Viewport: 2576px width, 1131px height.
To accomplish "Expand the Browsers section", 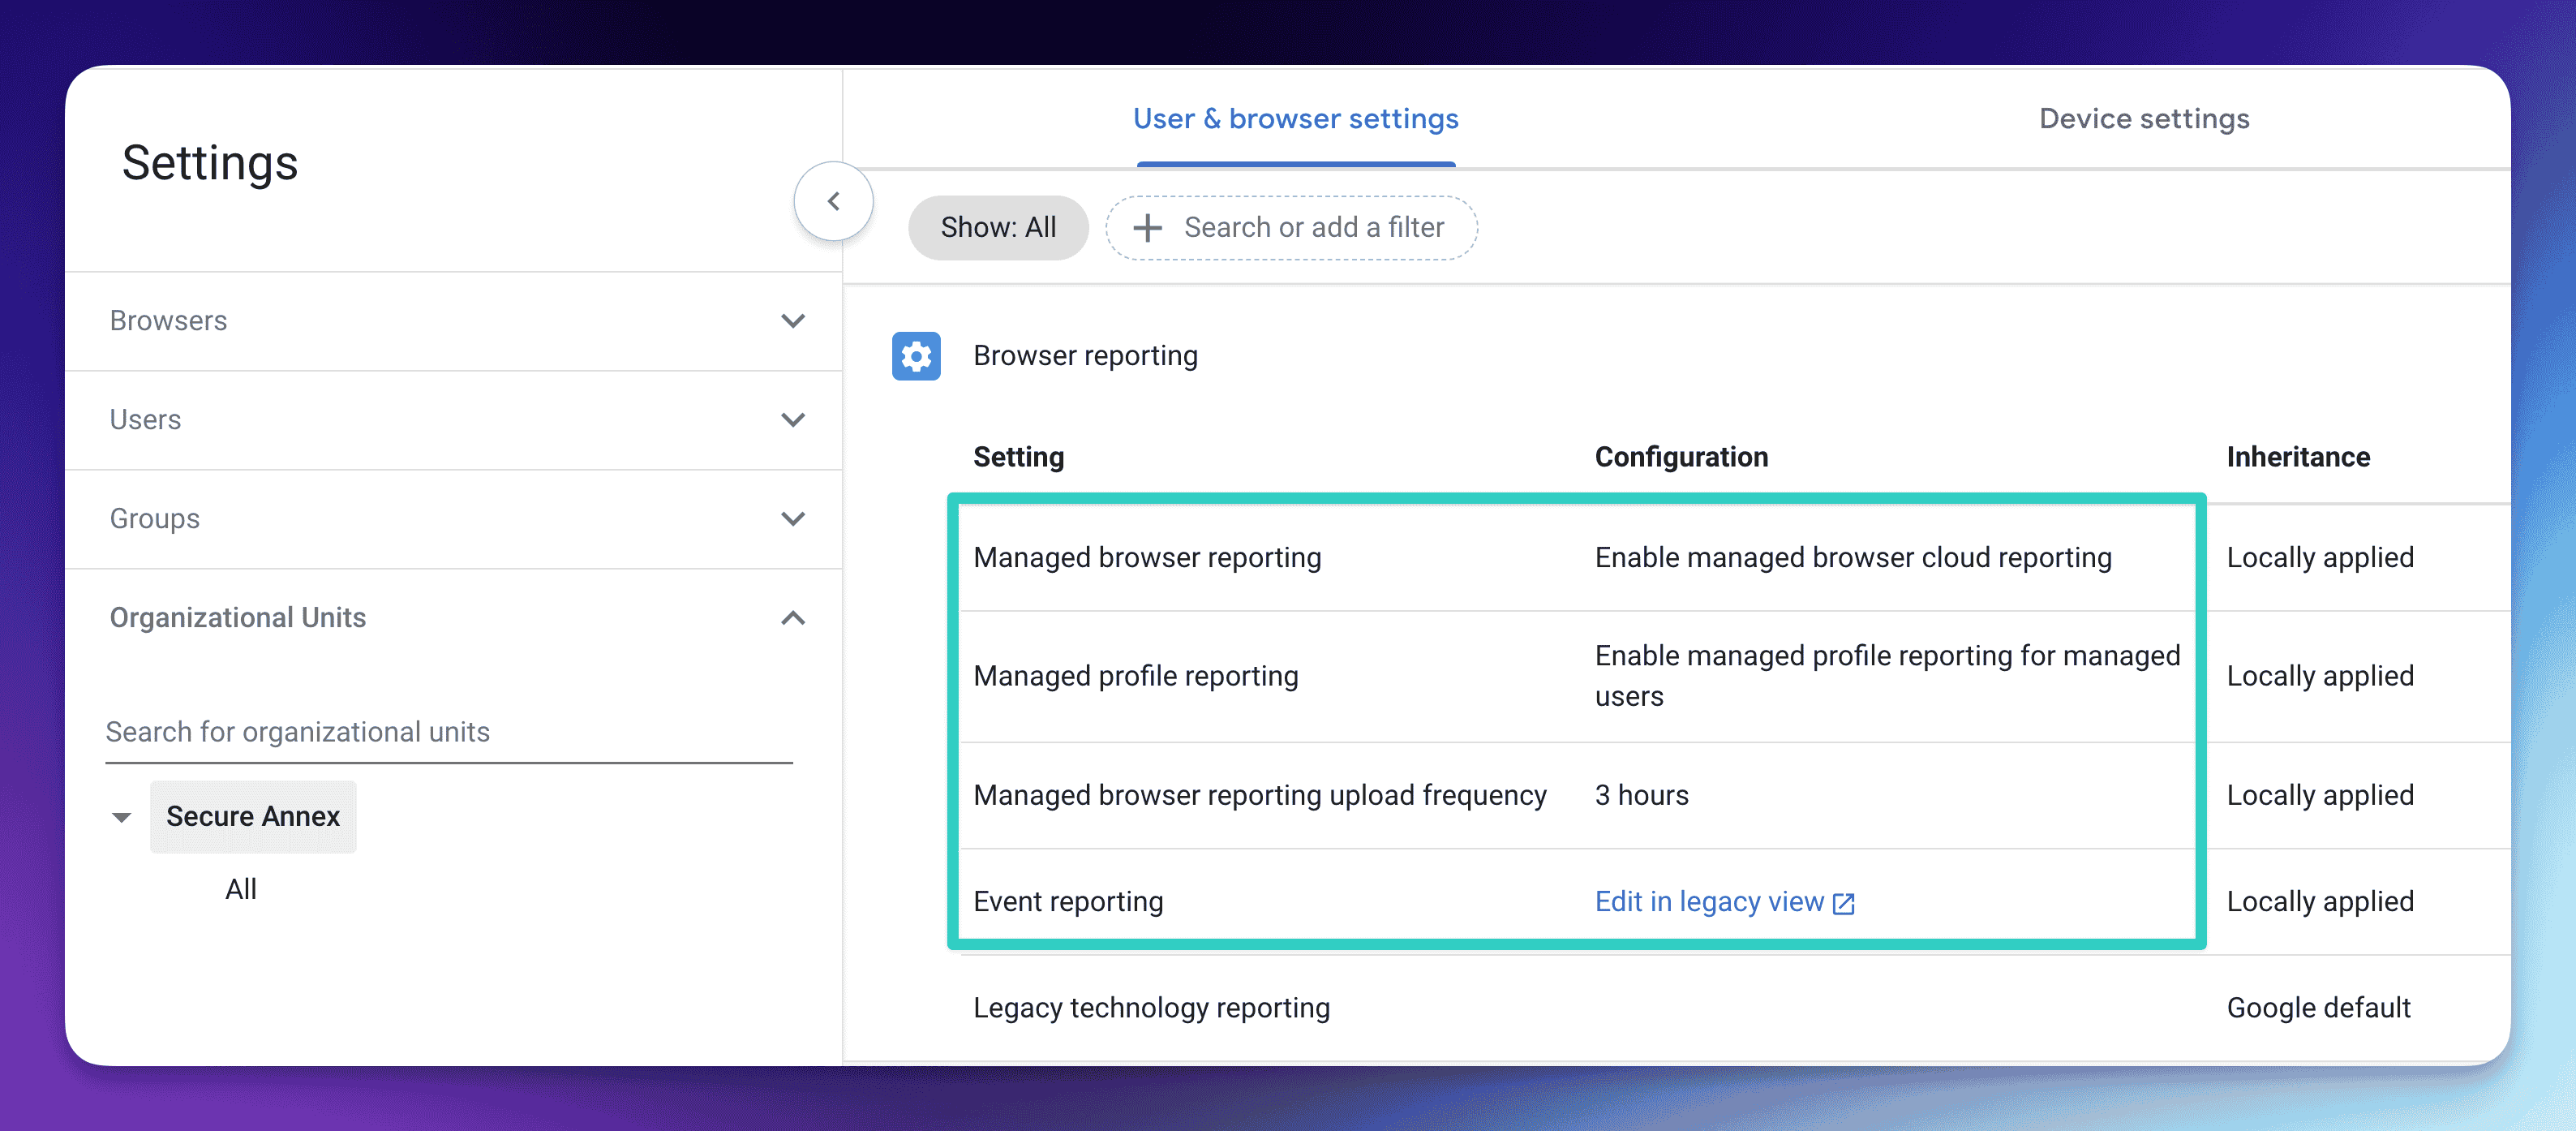I will [793, 321].
